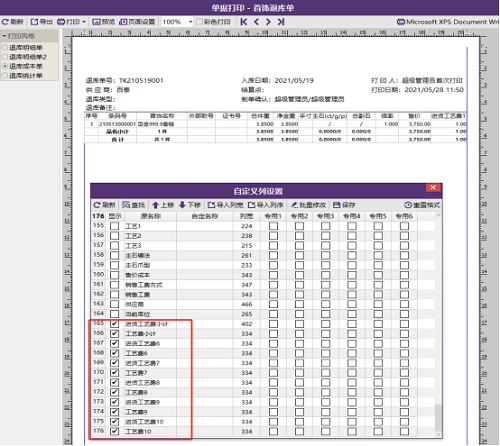Uncheck 显示 for row 170 工艺费7
500x446 pixels.
click(x=114, y=373)
